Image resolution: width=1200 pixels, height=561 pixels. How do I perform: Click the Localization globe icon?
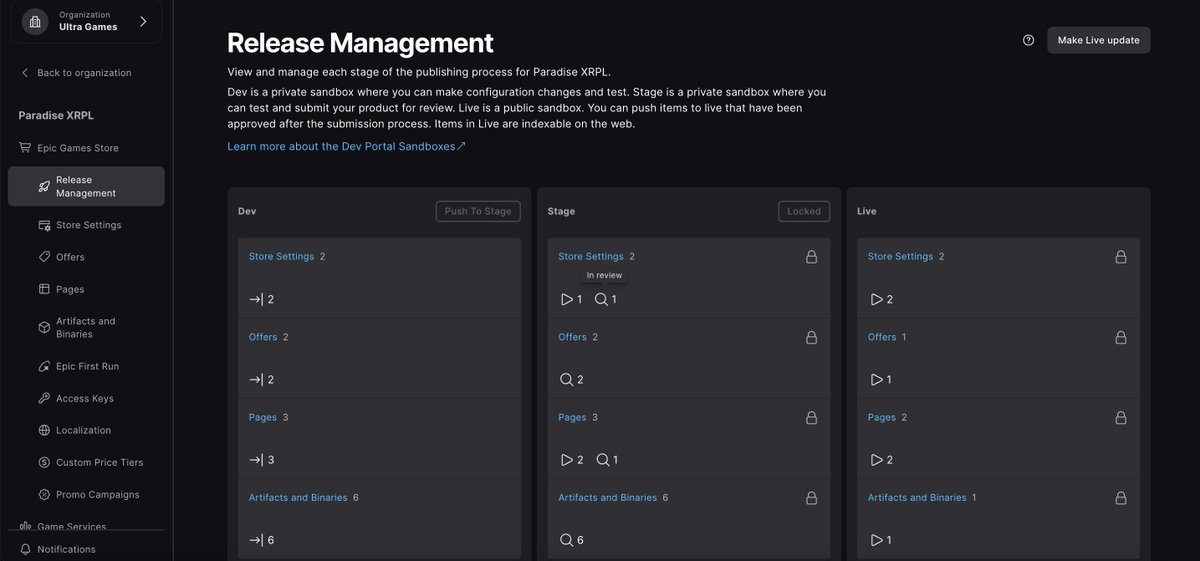[44, 430]
